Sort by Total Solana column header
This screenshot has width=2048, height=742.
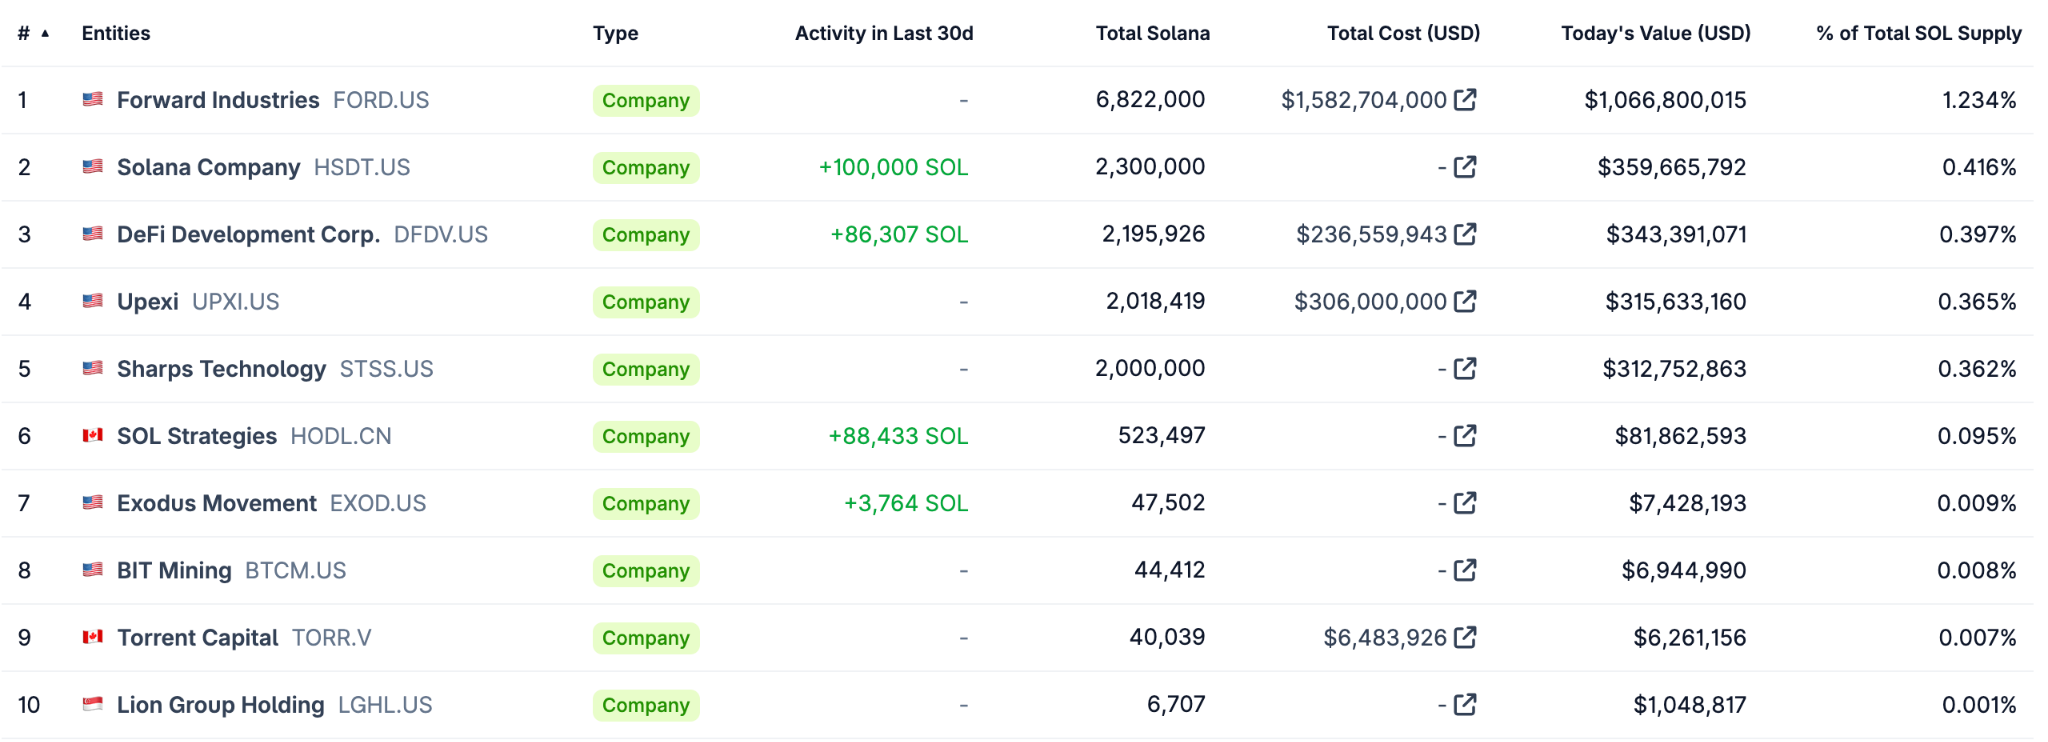[x=1152, y=33]
